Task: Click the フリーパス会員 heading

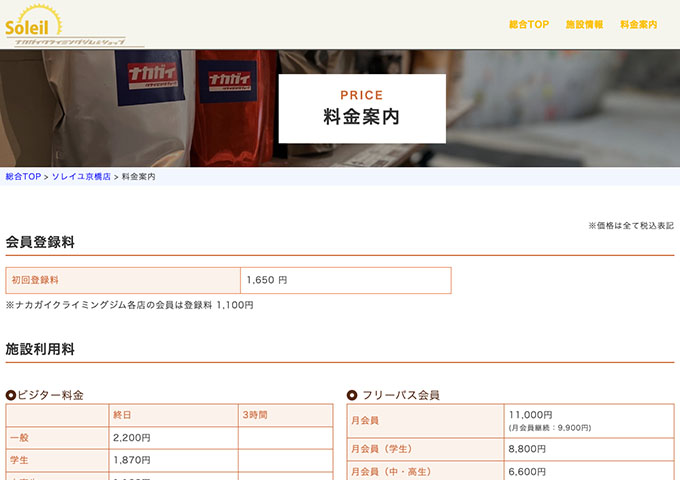Action: click(x=401, y=395)
